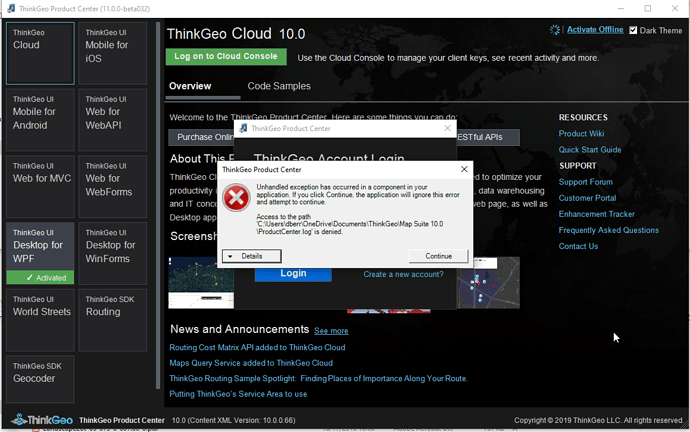Image resolution: width=690 pixels, height=432 pixels.
Task: Open Putting ThinkGeo's Service Area news link
Action: tap(239, 394)
